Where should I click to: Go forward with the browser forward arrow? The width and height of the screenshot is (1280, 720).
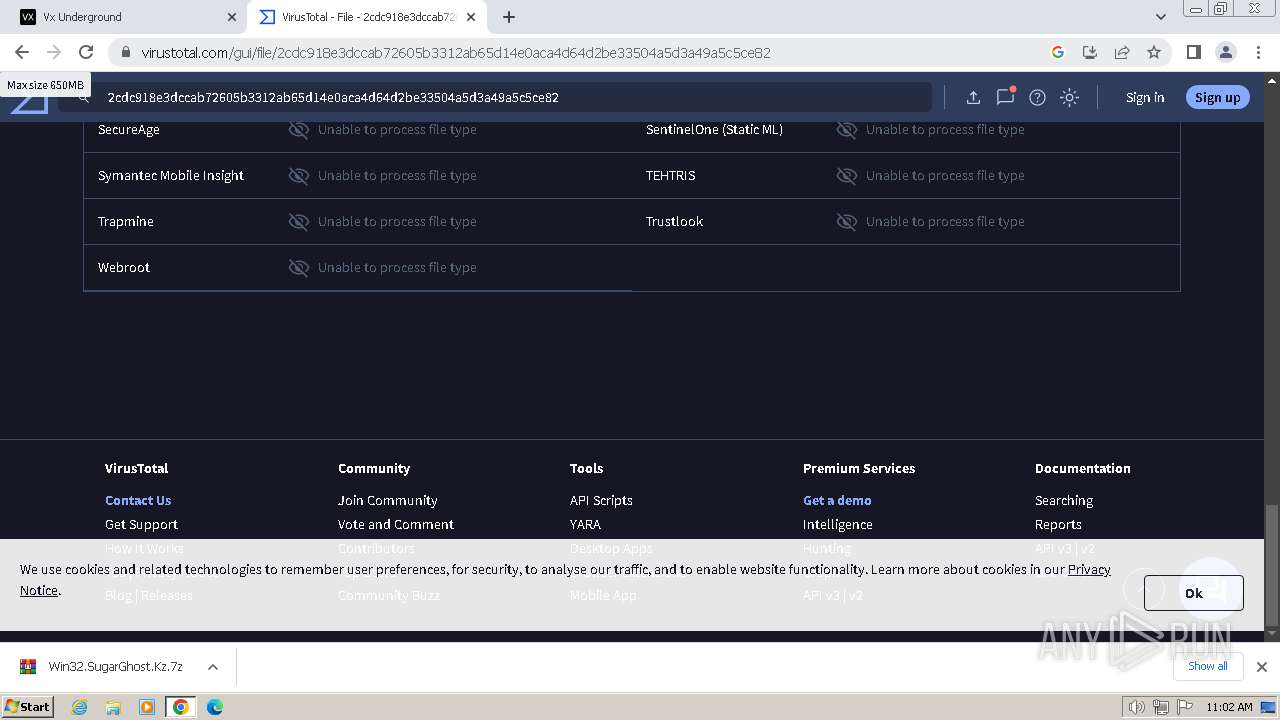tap(54, 52)
